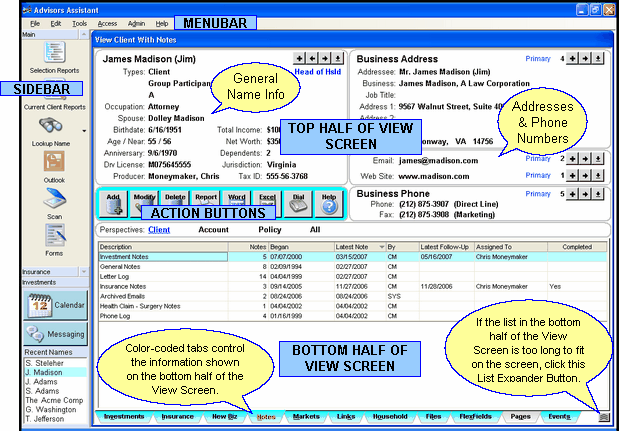Open Selection Reports in the sidebar
Screen dimensions: 619x431
[54, 55]
